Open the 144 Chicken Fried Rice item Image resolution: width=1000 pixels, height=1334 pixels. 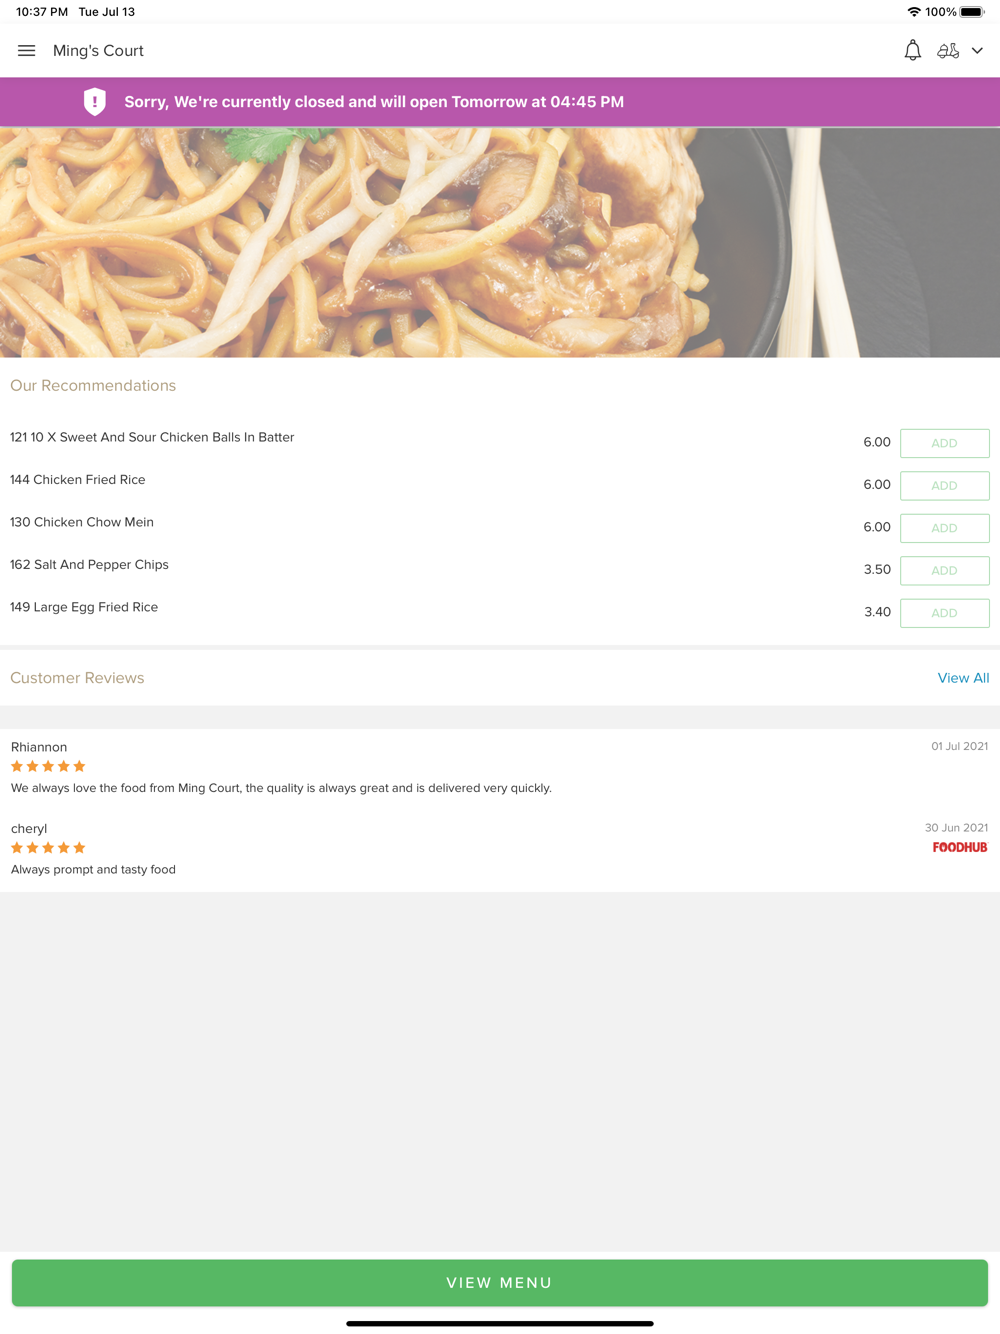tap(78, 480)
